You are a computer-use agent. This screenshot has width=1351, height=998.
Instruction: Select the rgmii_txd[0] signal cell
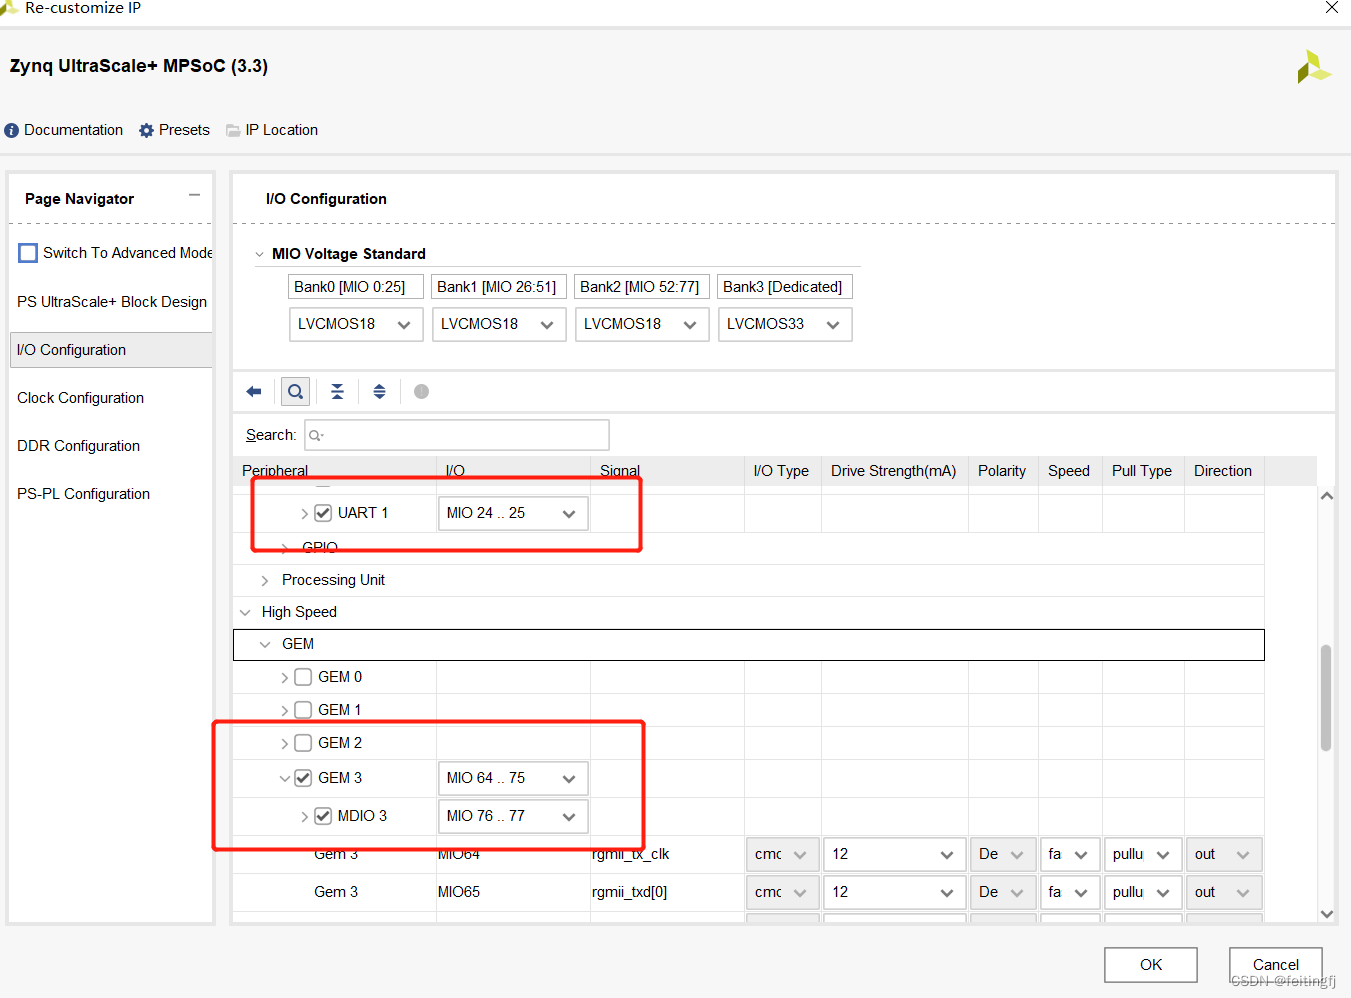coord(666,892)
